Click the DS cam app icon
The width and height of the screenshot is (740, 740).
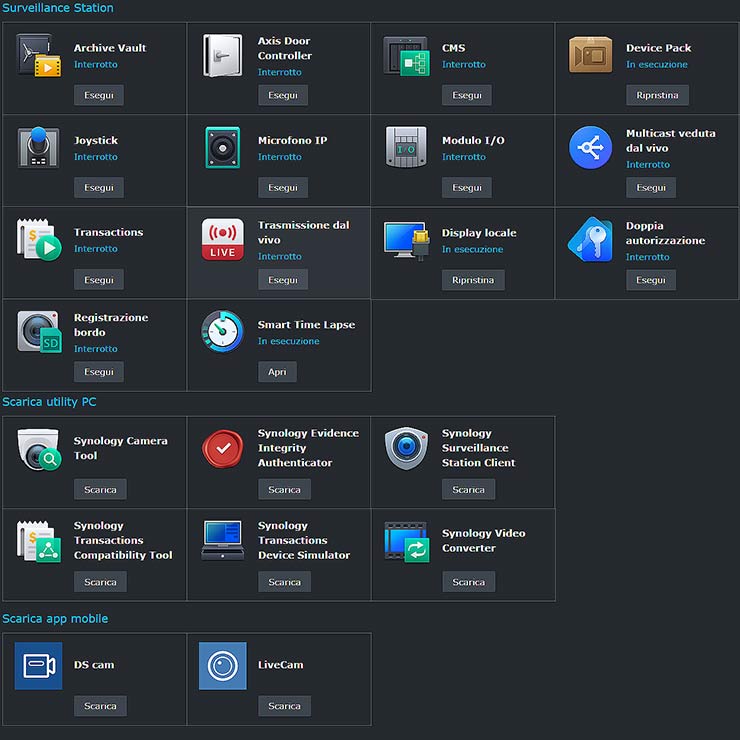[x=38, y=665]
